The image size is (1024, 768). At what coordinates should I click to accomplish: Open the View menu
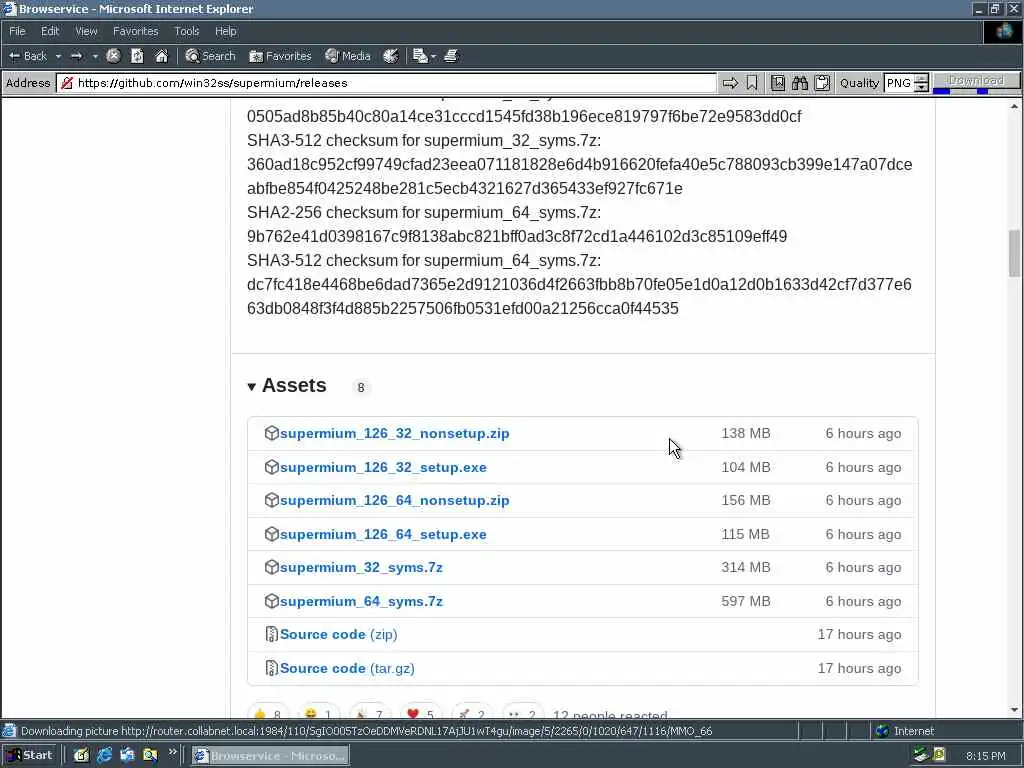coord(86,31)
